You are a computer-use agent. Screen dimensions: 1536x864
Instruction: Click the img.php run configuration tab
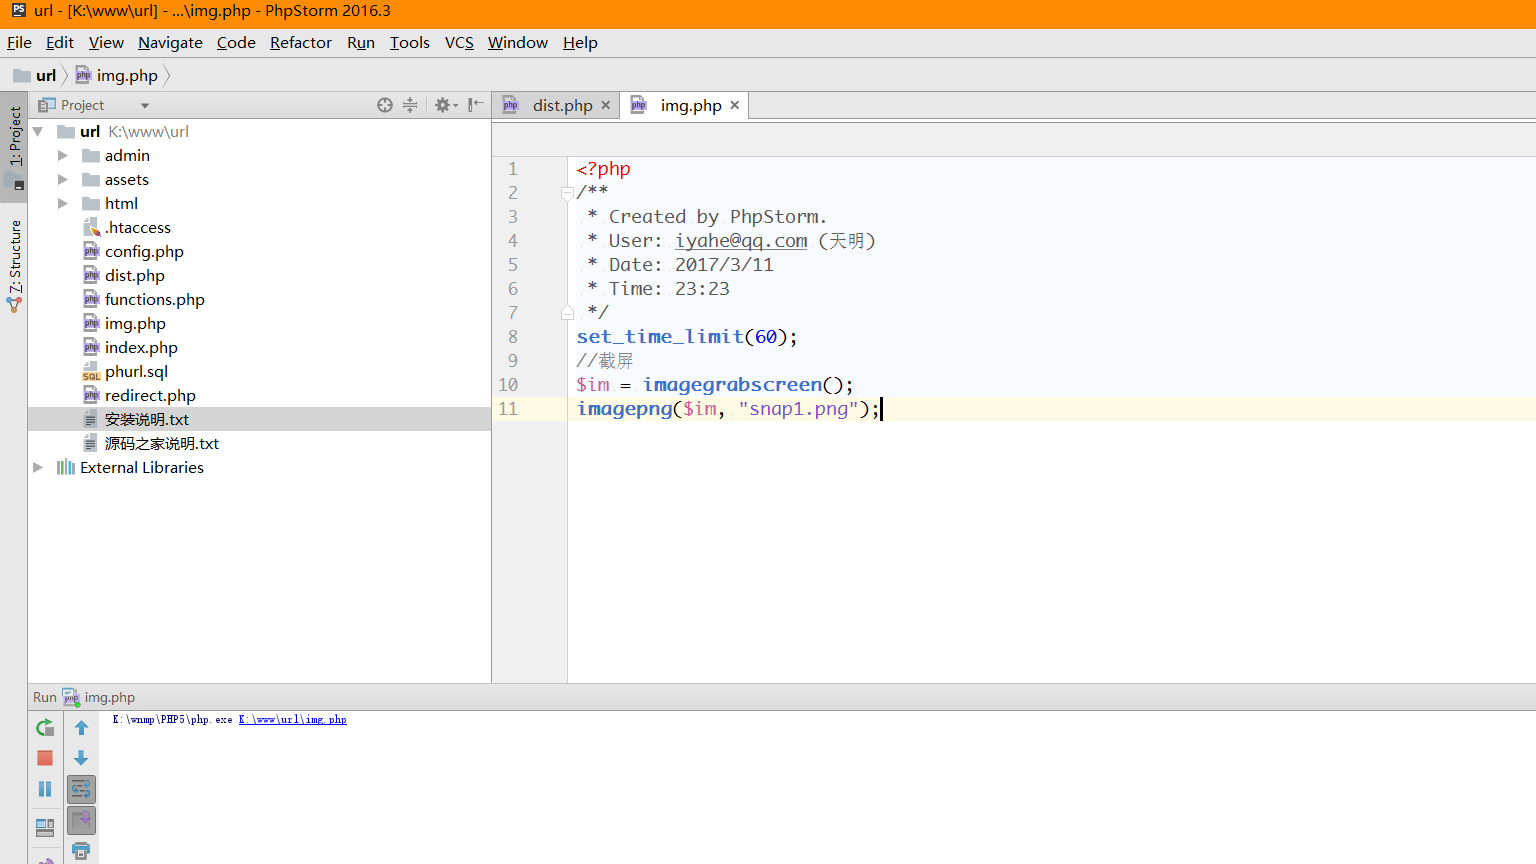(x=99, y=697)
